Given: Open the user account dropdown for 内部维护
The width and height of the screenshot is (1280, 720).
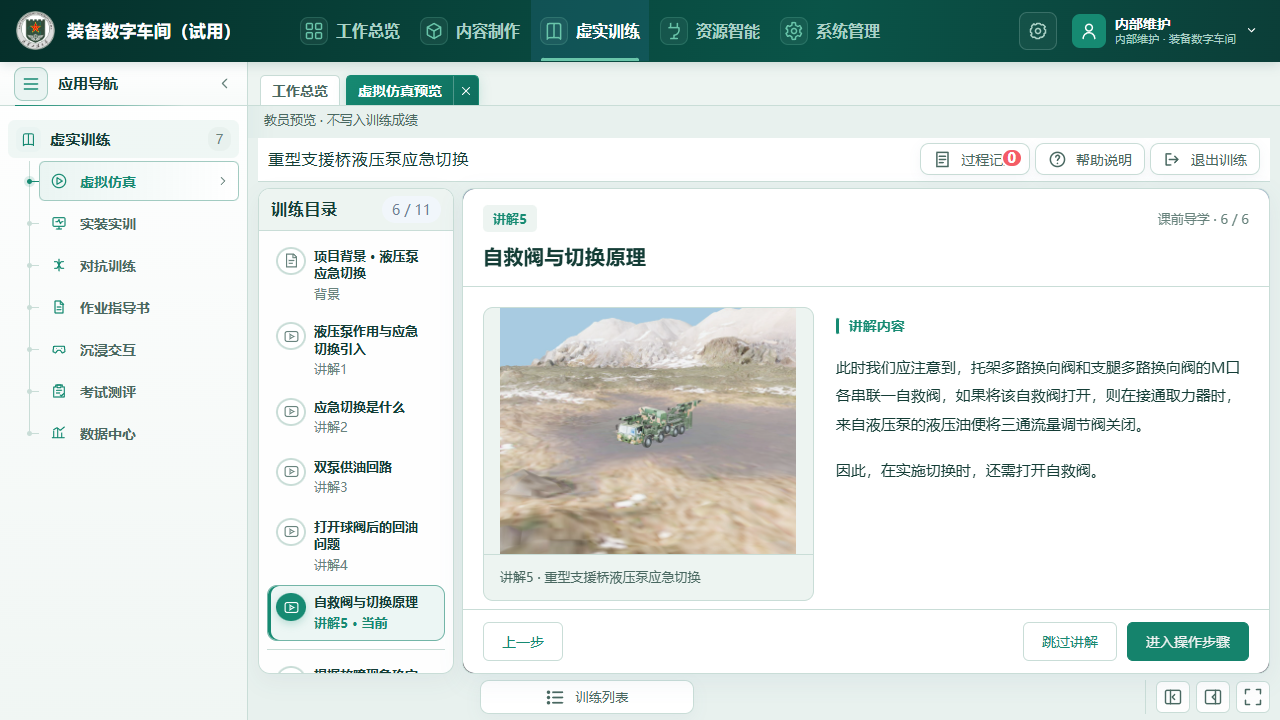Looking at the screenshot, I should point(1165,31).
